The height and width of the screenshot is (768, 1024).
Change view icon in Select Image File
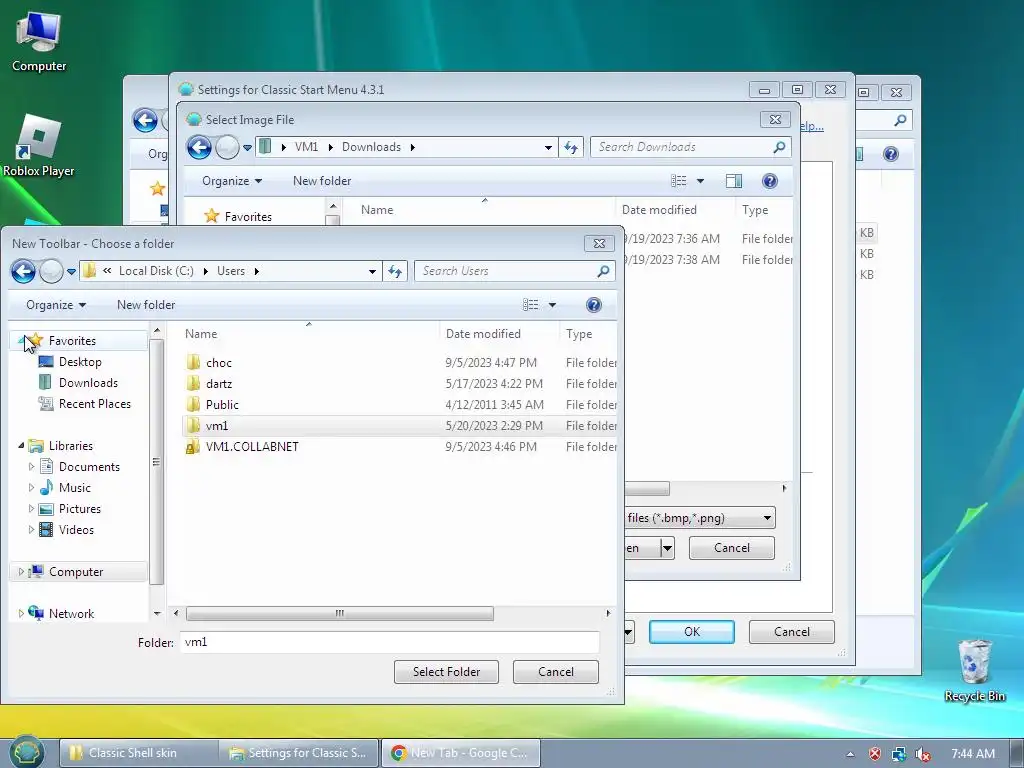[679, 181]
